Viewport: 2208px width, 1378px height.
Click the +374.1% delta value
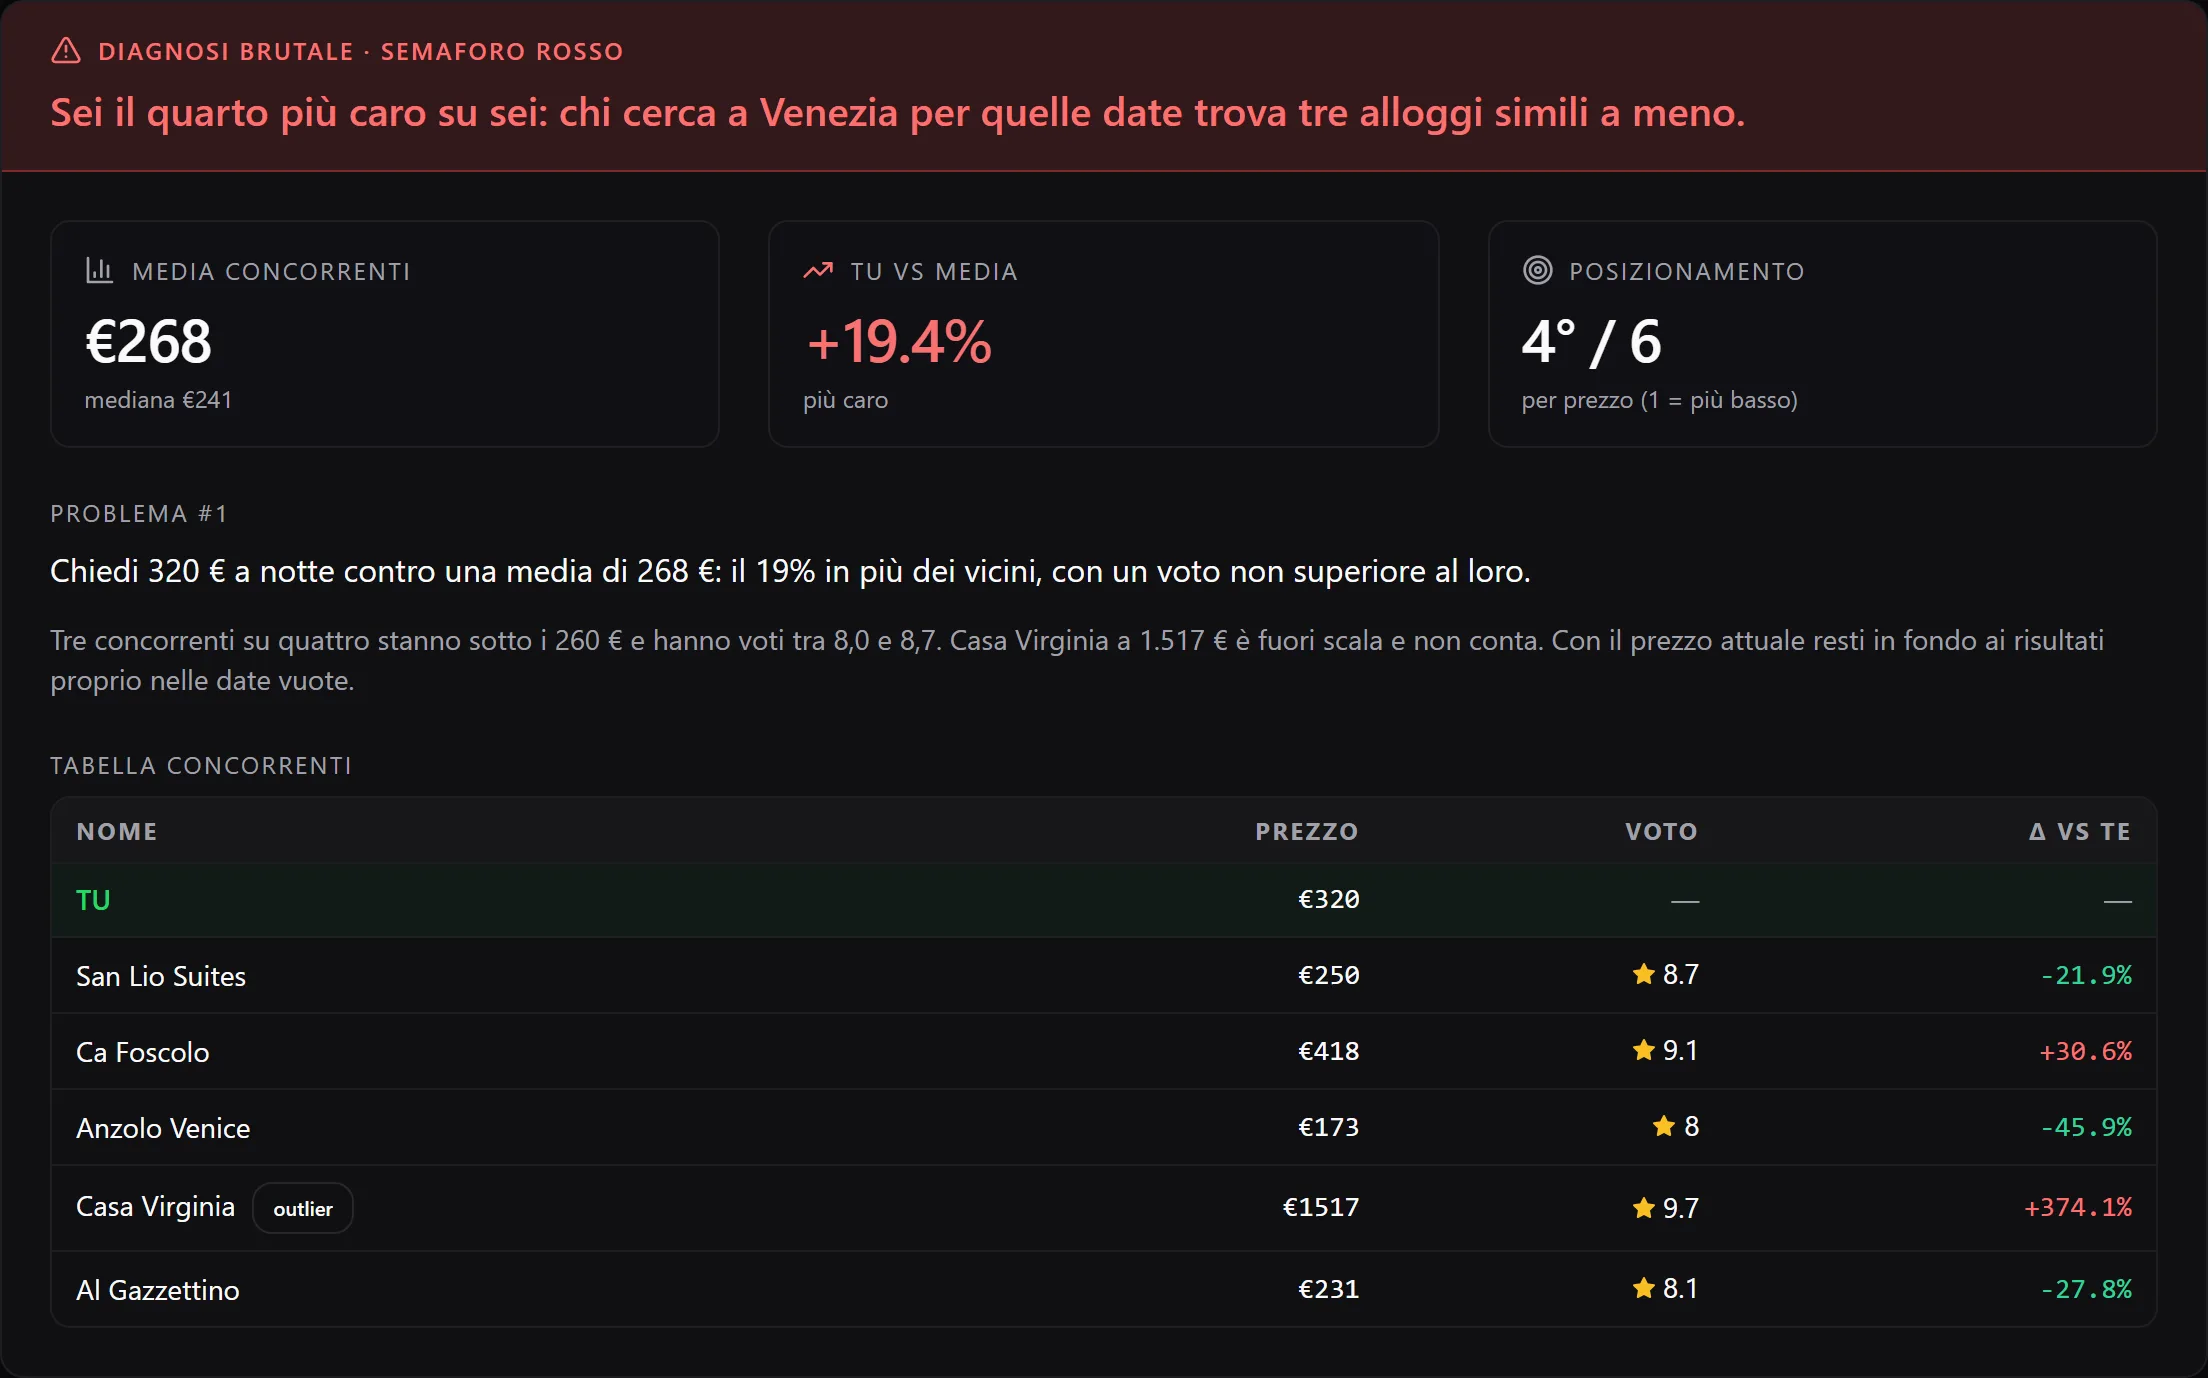point(2078,1207)
